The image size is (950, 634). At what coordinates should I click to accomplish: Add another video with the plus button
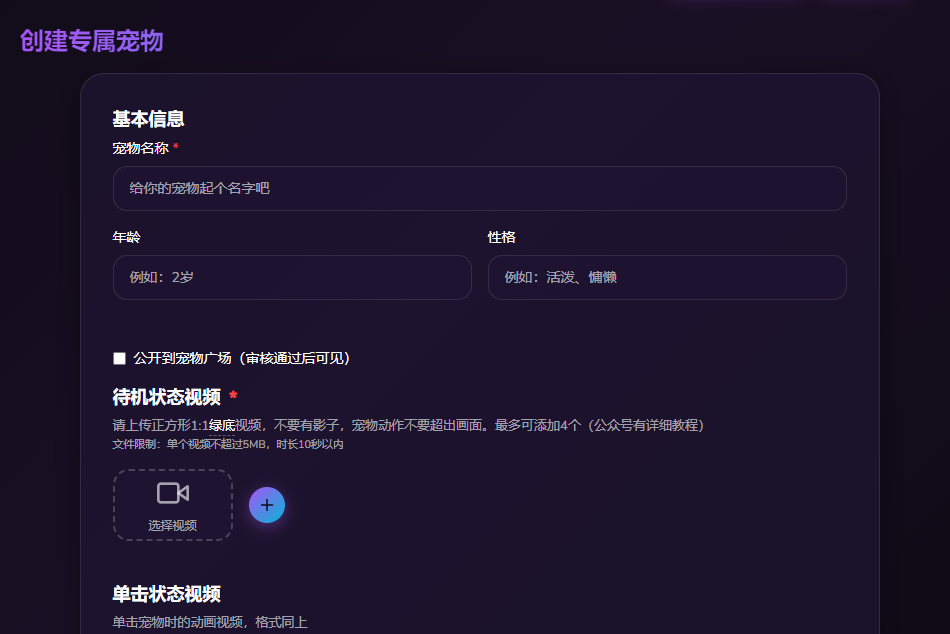267,505
